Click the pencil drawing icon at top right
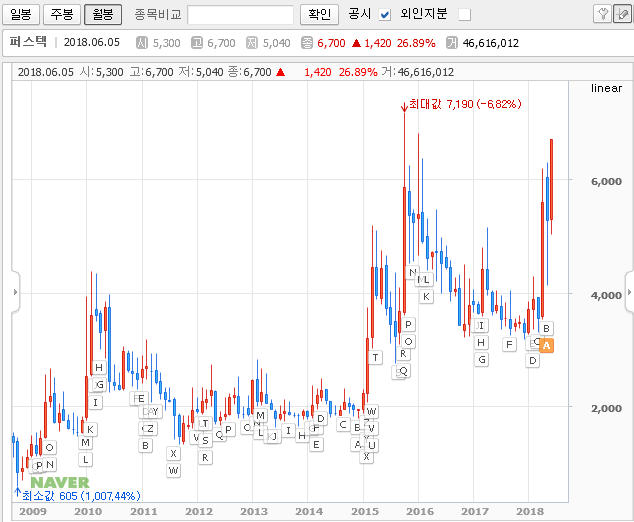The height and width of the screenshot is (522, 634). click(x=620, y=14)
